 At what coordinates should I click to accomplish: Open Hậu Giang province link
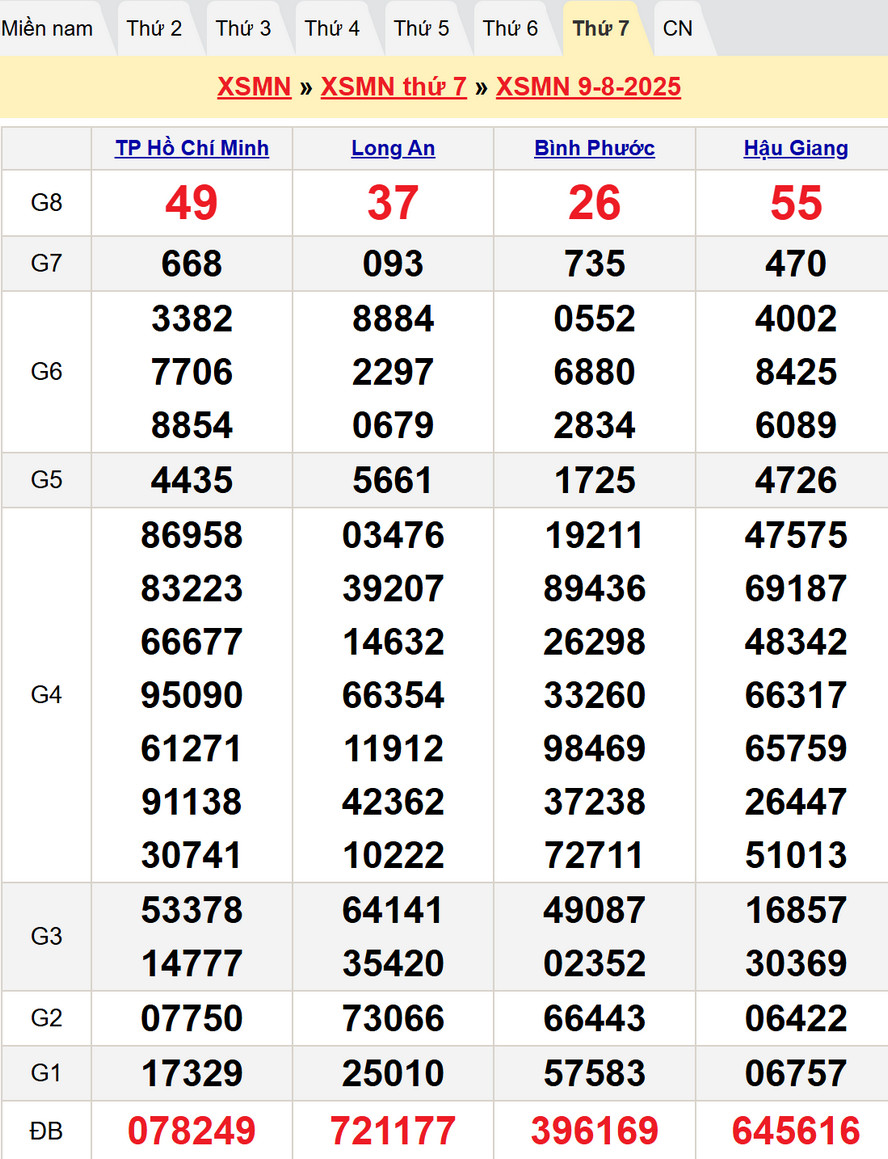[796, 148]
